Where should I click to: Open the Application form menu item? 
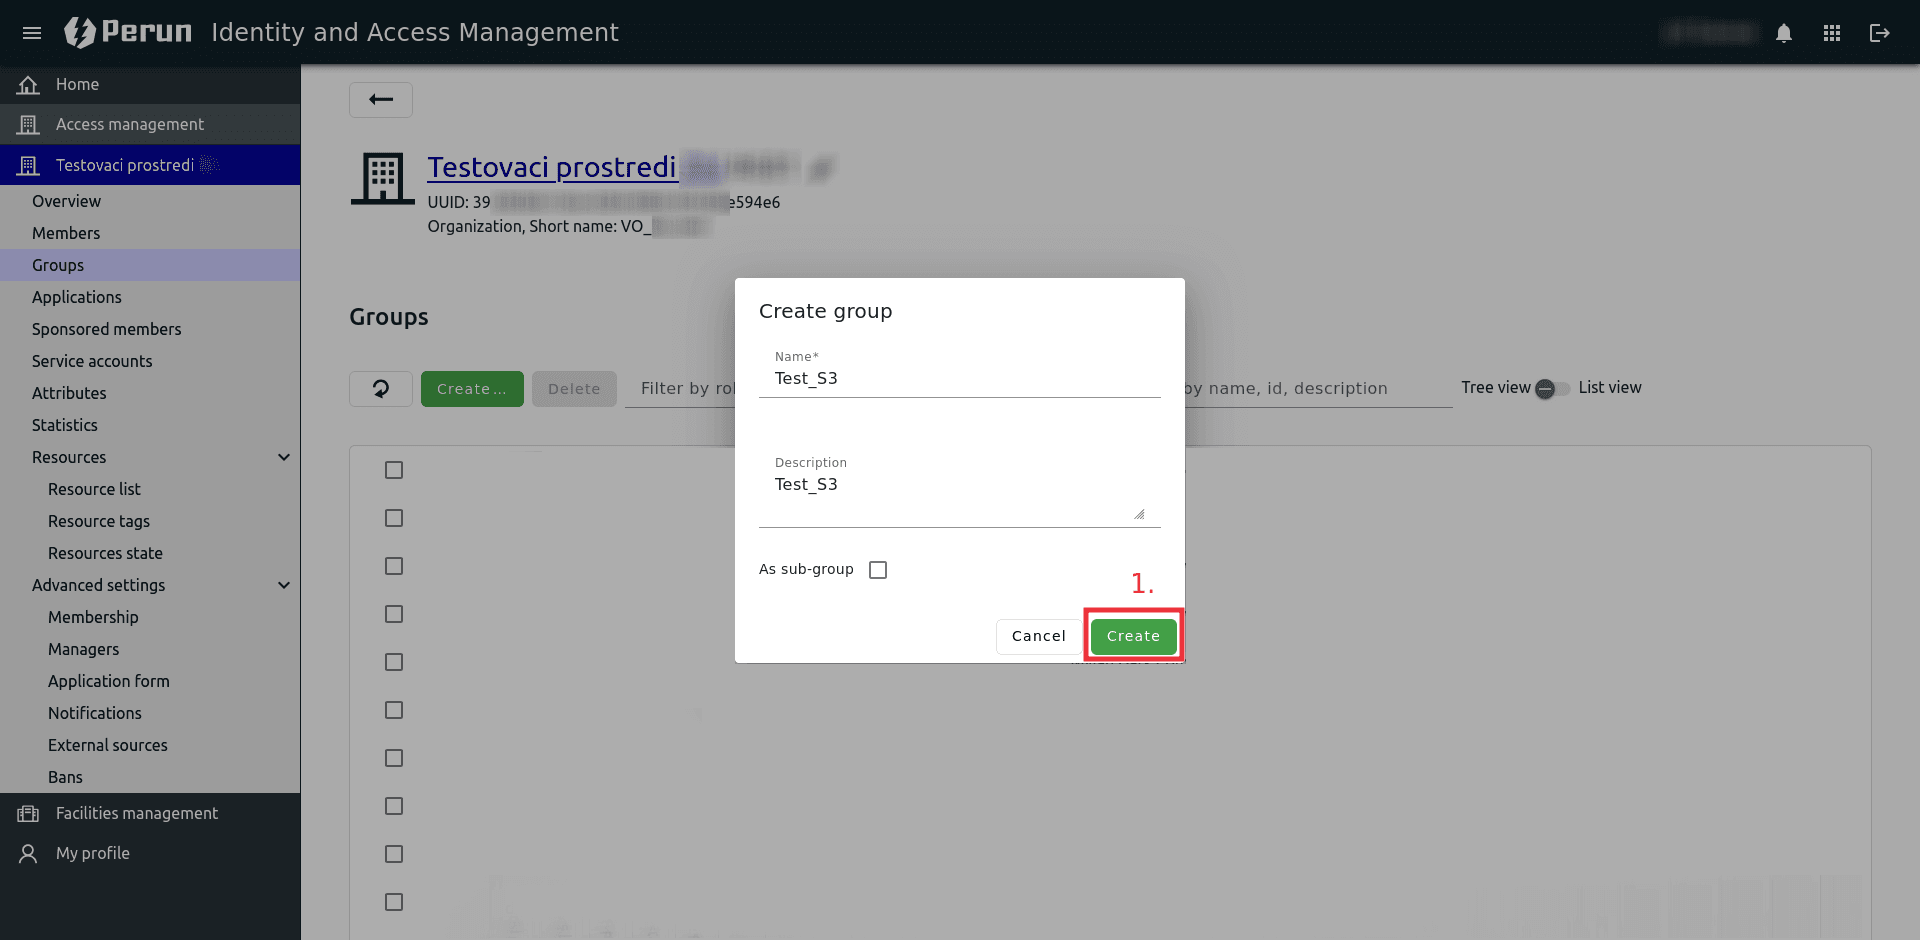point(109,681)
